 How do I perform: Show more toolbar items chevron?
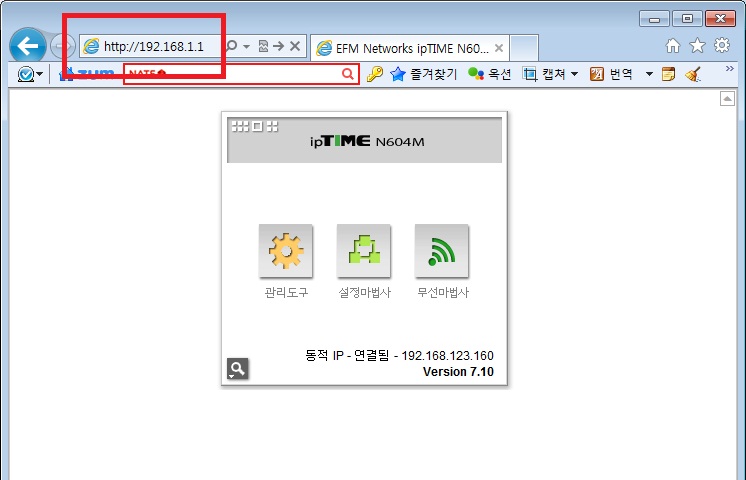[x=729, y=69]
